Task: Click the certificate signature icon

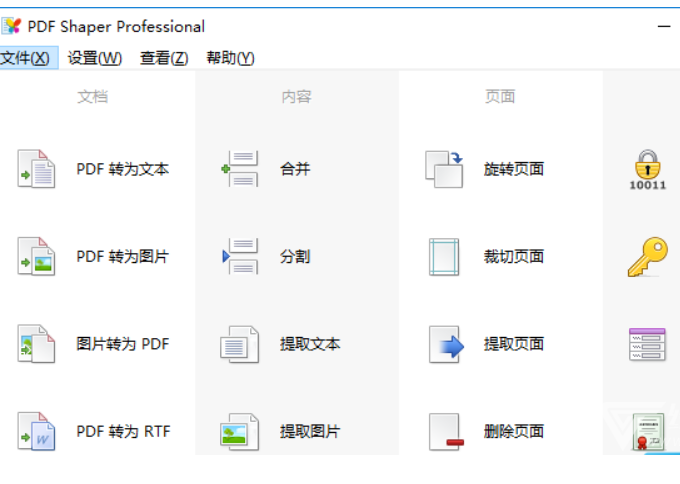Action: tap(648, 432)
